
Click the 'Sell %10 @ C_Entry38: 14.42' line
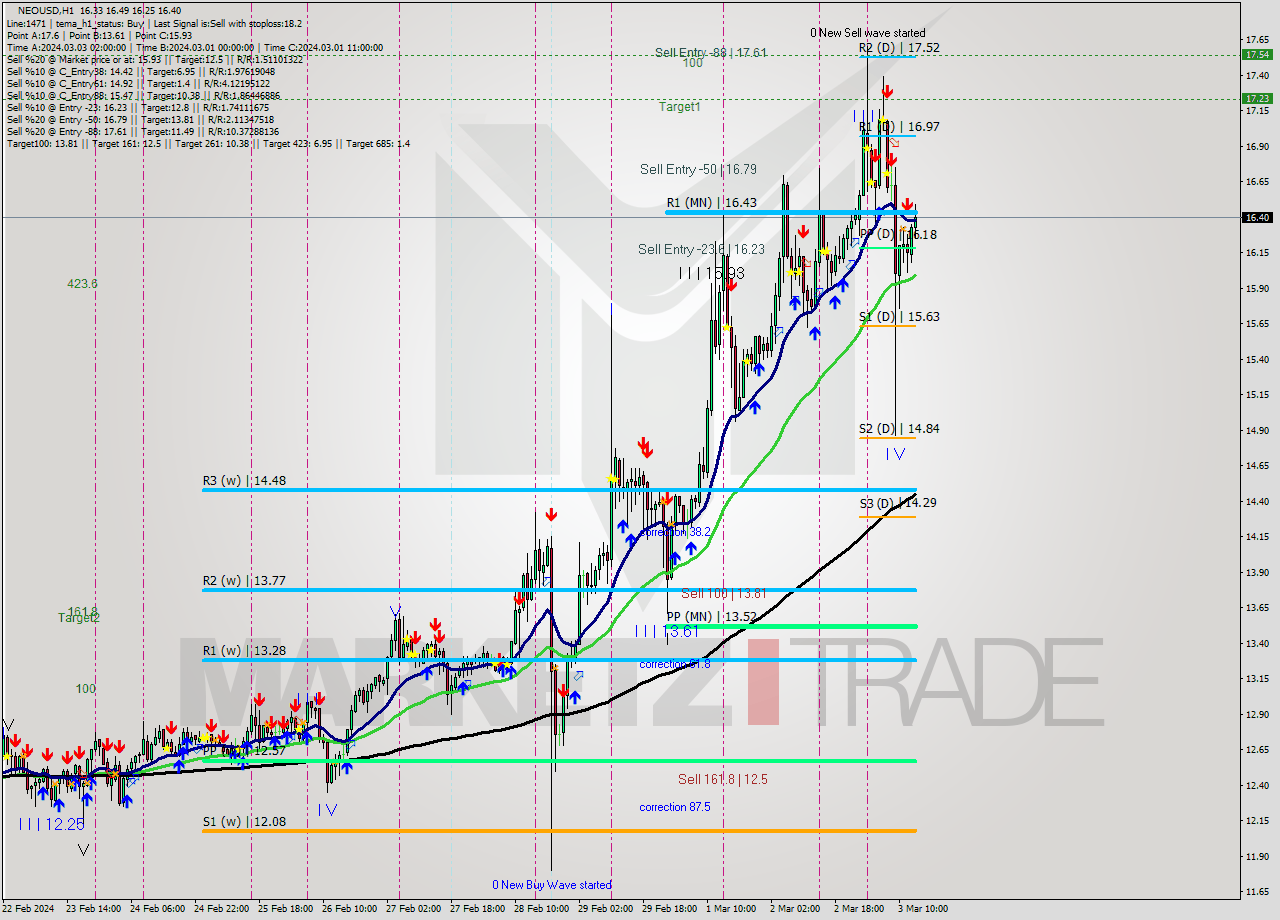coord(141,71)
